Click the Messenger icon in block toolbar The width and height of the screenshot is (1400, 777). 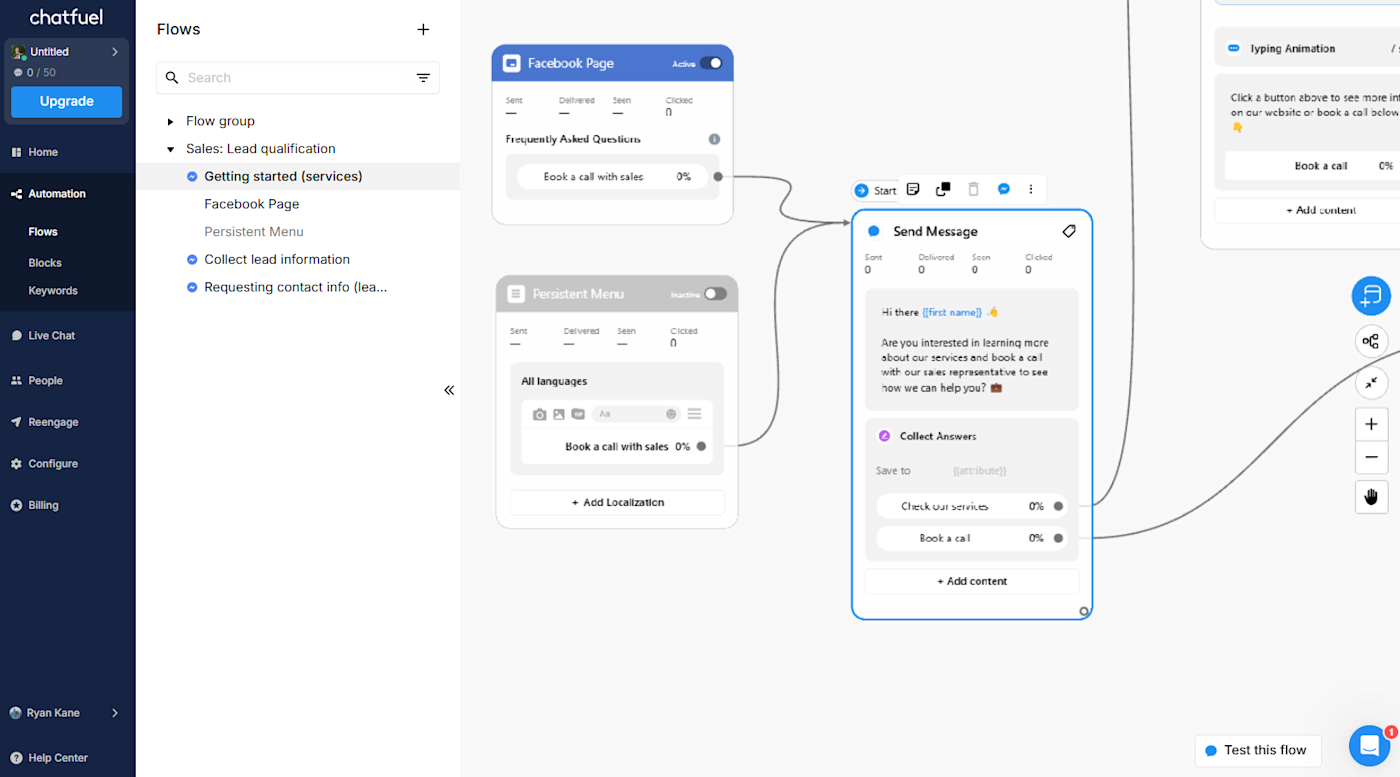pos(1004,189)
